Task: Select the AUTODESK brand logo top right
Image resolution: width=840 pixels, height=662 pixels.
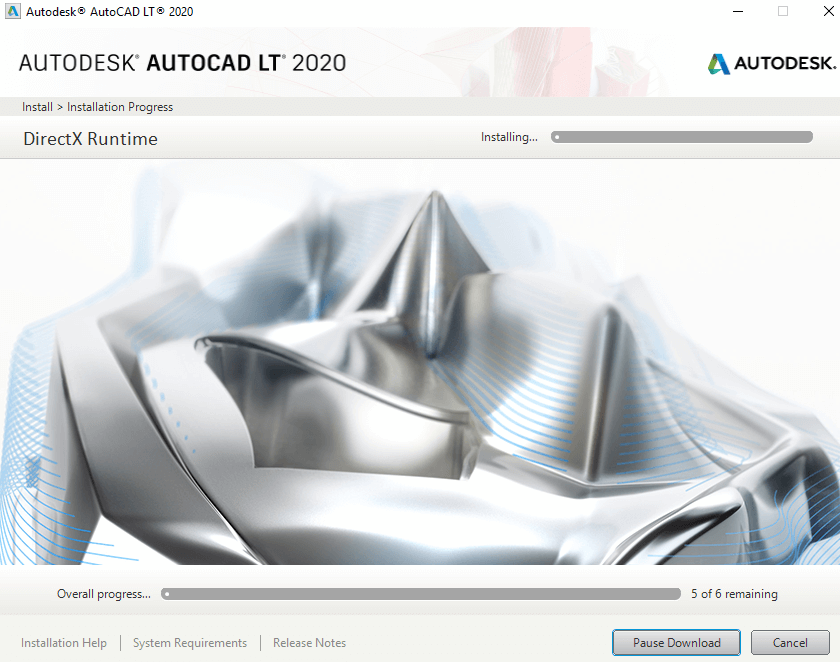Action: [770, 63]
